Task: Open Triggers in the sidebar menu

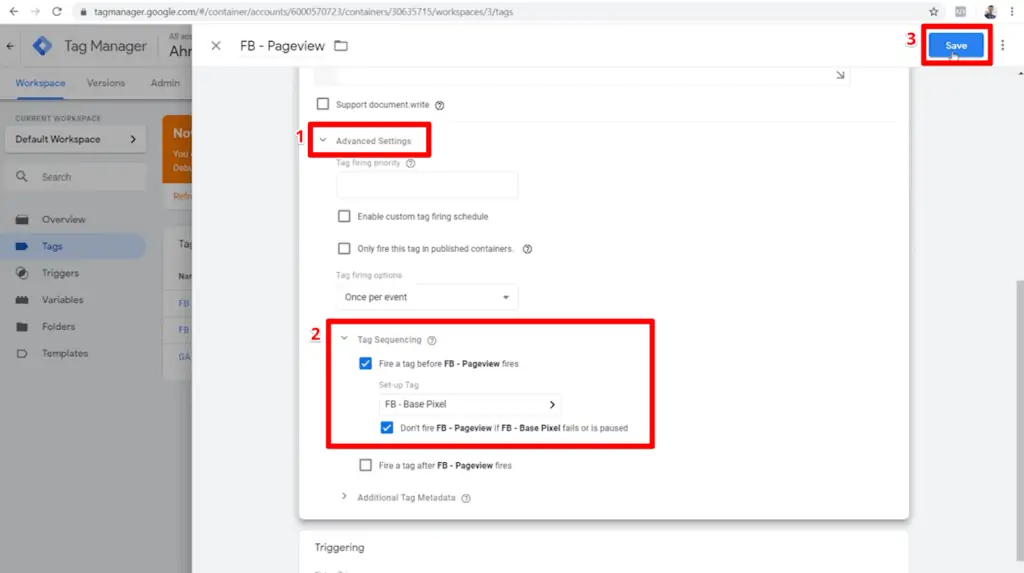Action: coord(60,273)
